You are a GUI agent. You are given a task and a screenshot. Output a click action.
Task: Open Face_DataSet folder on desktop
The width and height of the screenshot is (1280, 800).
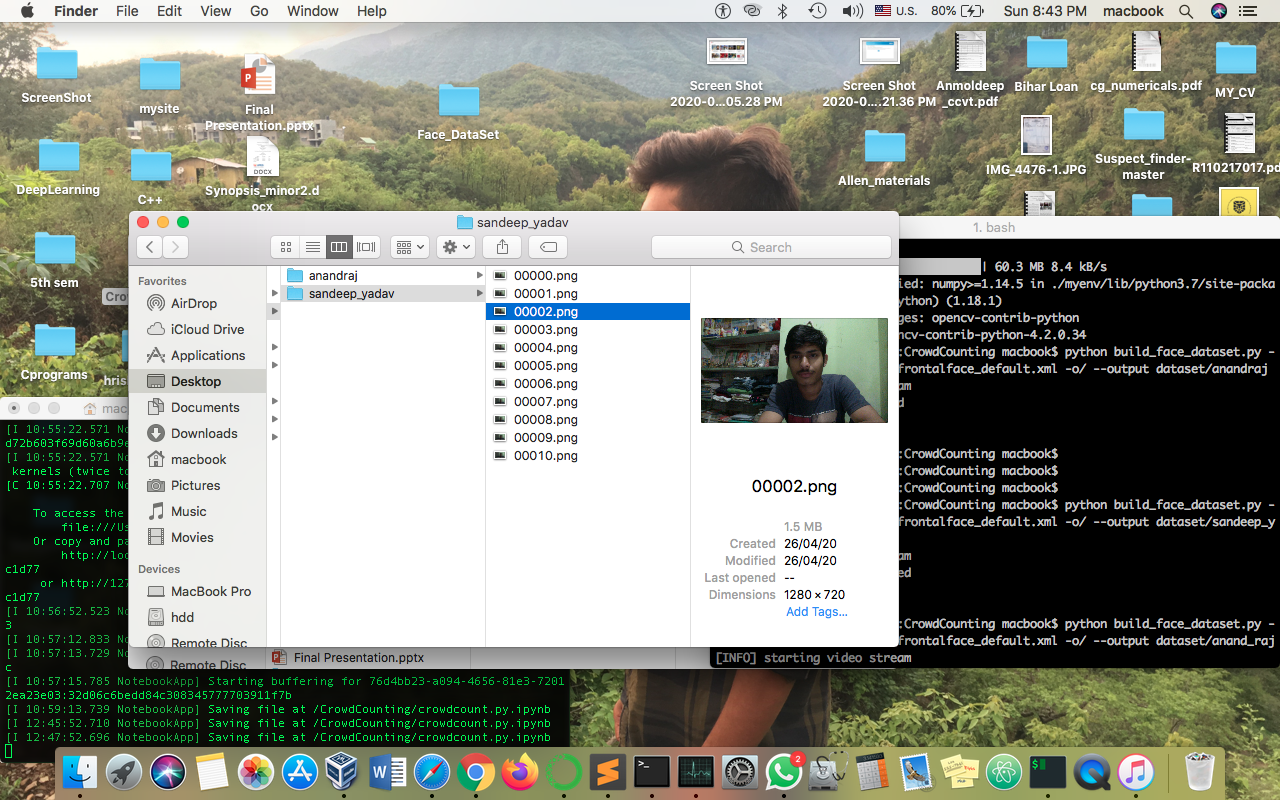click(458, 112)
